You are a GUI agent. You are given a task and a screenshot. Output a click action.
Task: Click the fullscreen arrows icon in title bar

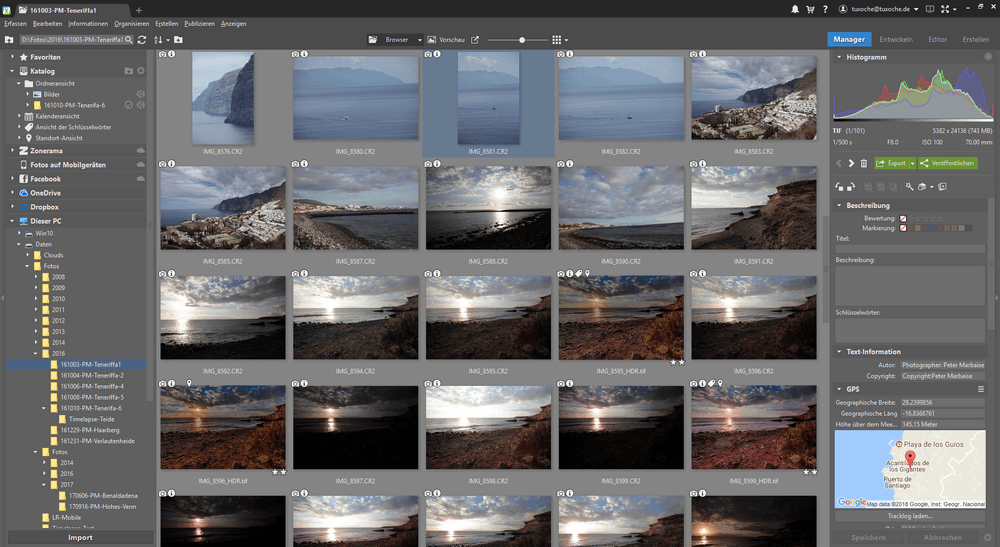945,9
